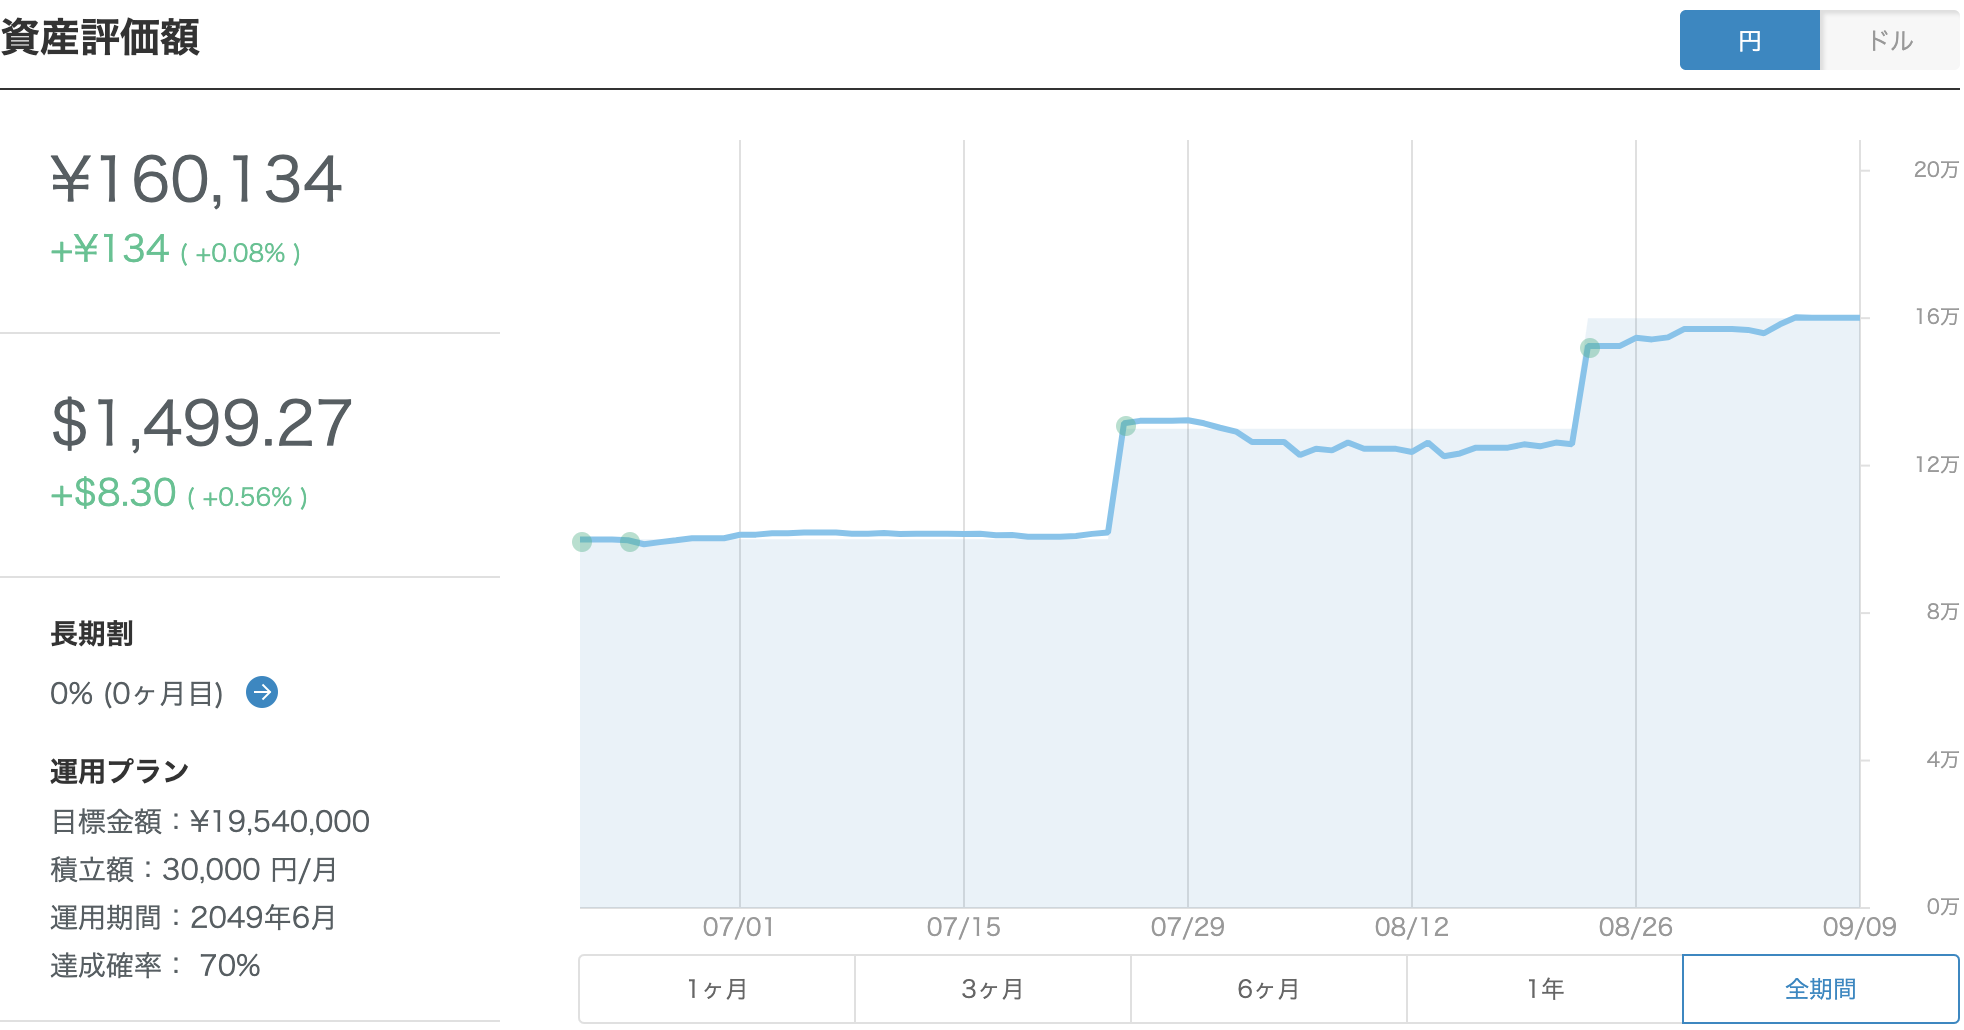This screenshot has width=1964, height=1030.
Task: Select the 1年 period tab
Action: click(1545, 989)
